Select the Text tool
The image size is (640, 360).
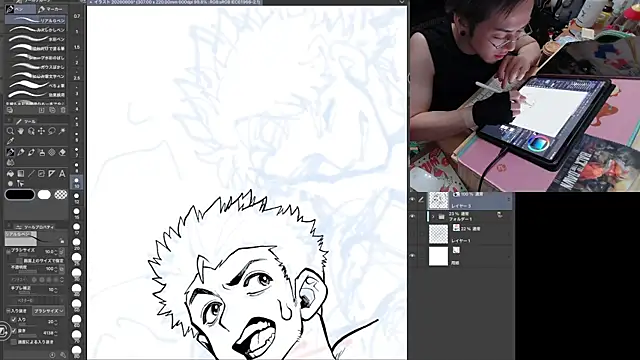(x=62, y=173)
